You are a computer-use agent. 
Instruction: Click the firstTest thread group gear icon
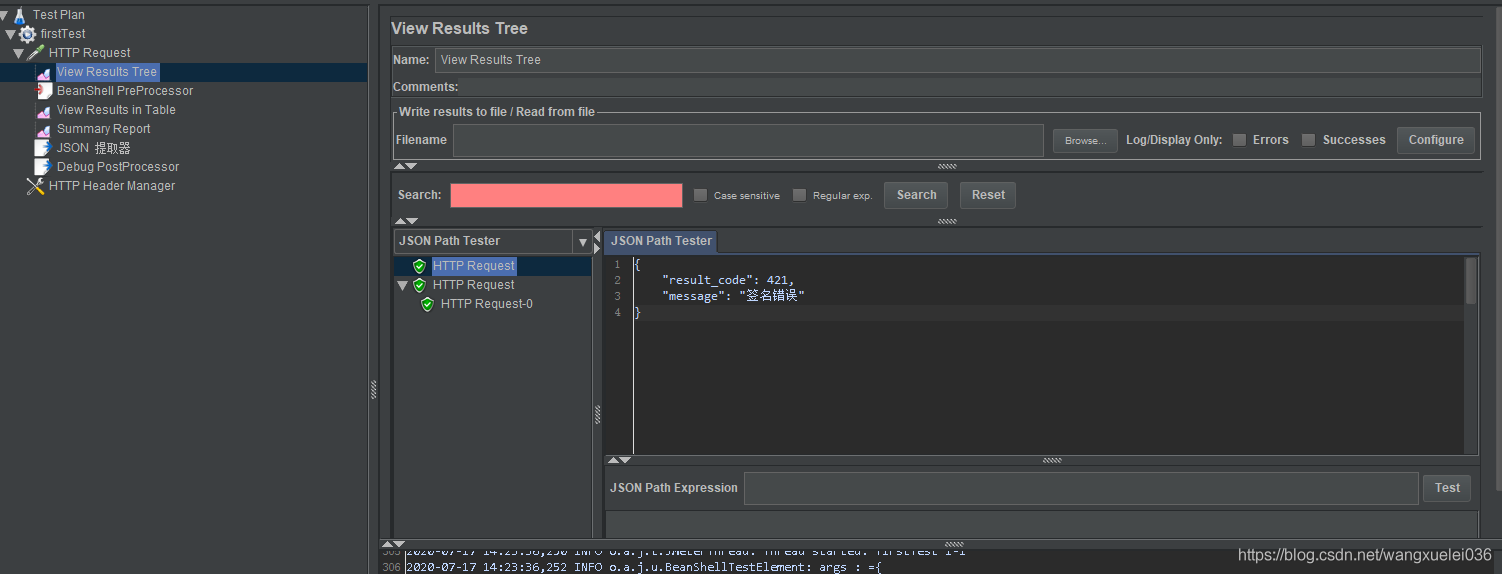pos(27,34)
